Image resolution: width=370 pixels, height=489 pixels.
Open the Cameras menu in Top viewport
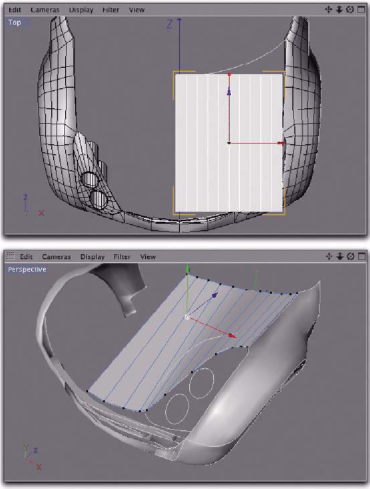pos(45,10)
